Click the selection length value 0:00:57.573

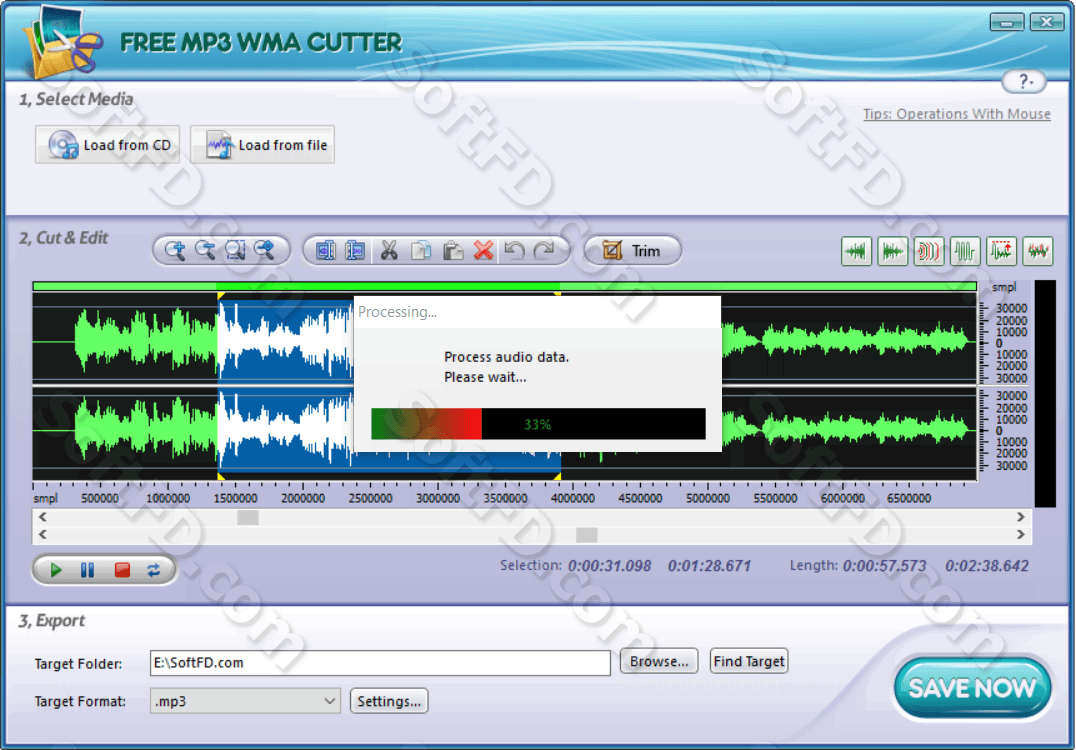click(885, 566)
